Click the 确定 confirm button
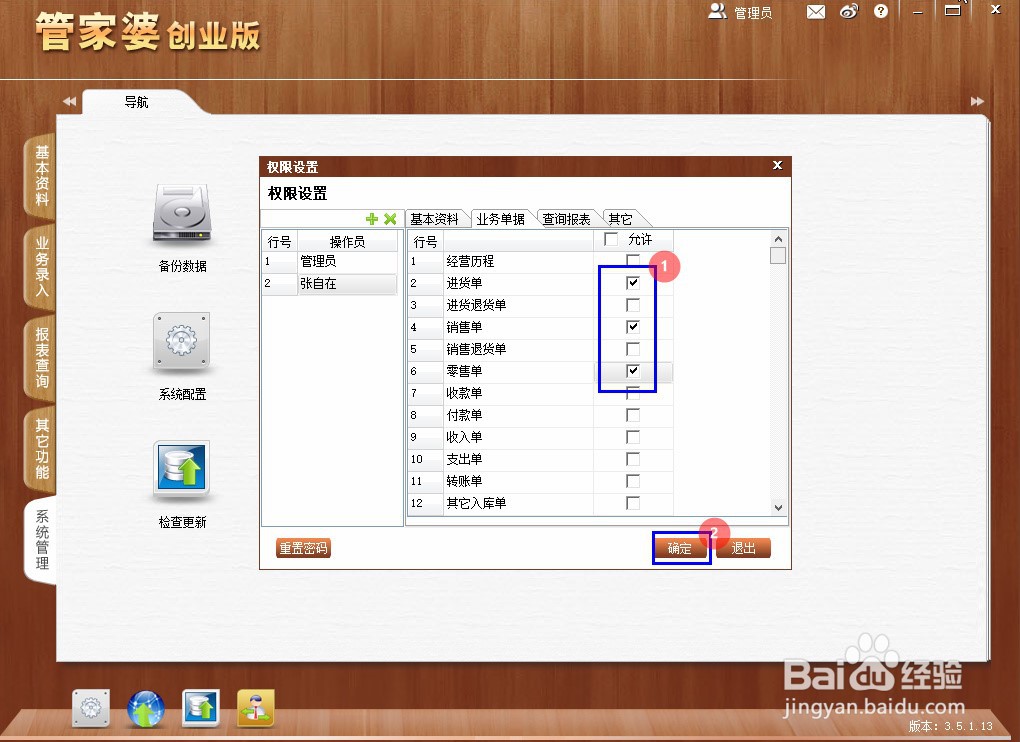Image resolution: width=1020 pixels, height=742 pixels. point(681,548)
